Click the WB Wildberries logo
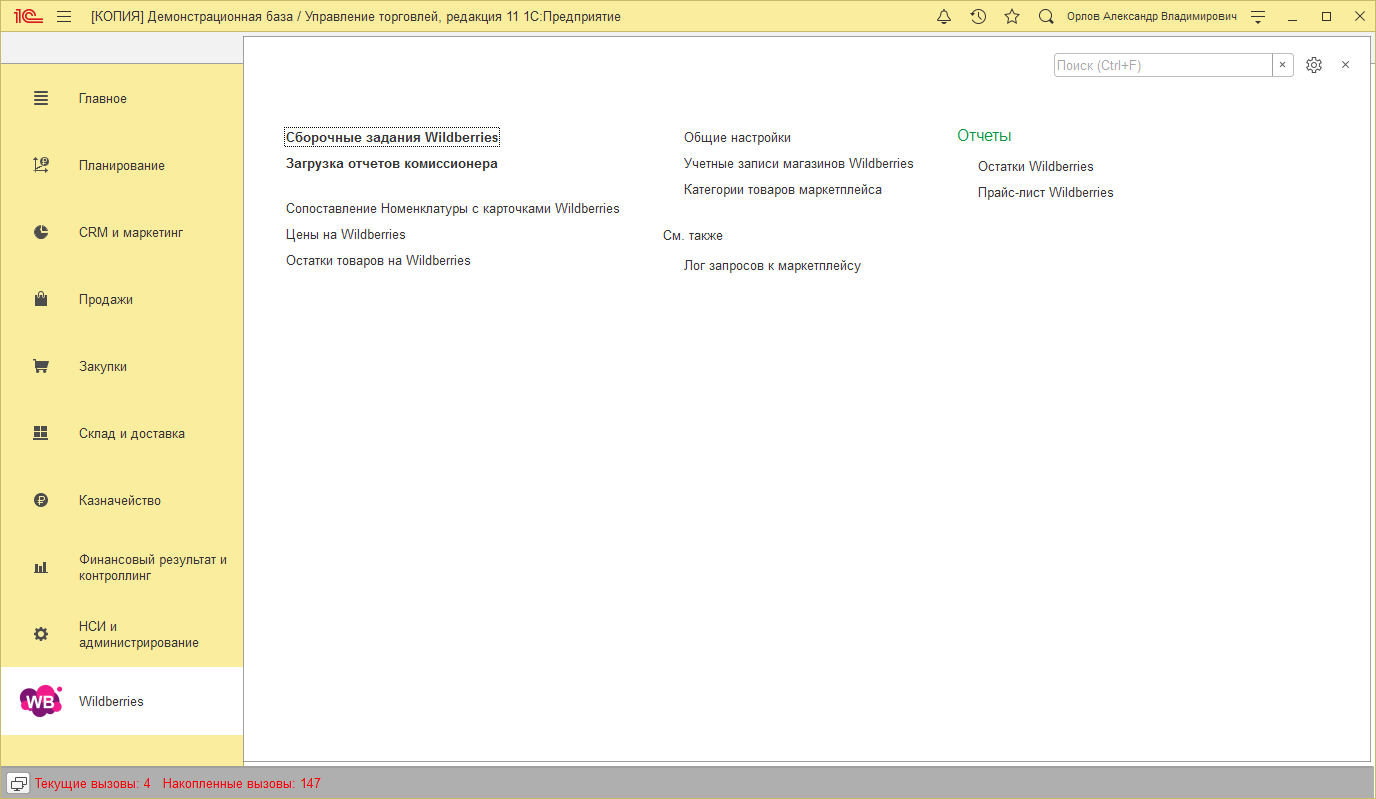Screen dimensions: 1376x799 pyautogui.click(x=41, y=701)
